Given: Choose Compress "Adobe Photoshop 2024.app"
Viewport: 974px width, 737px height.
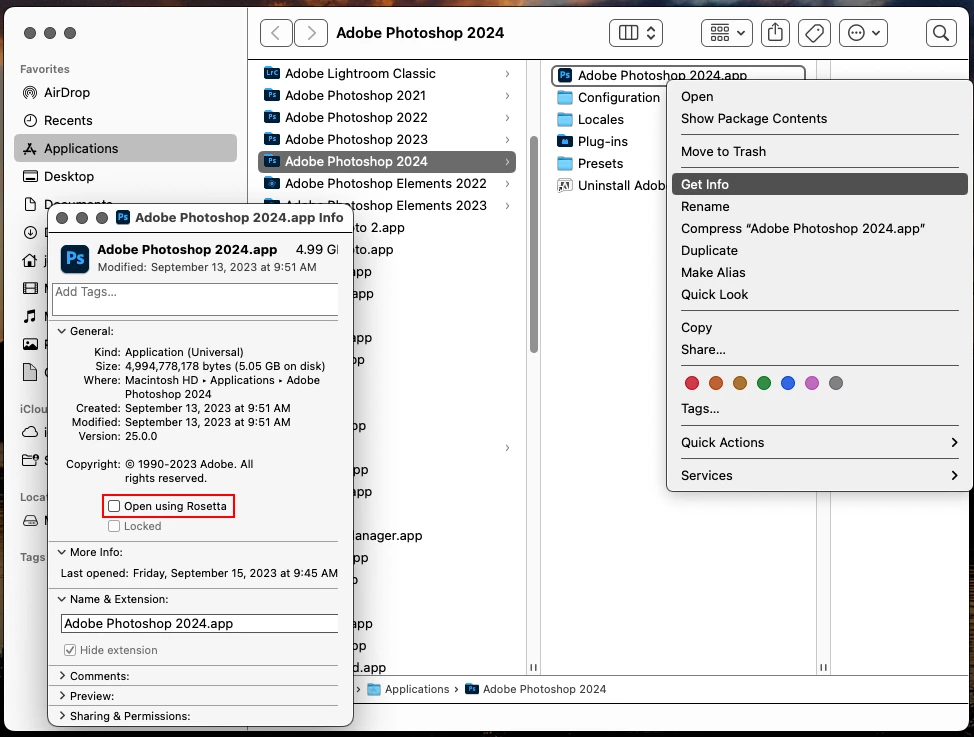Looking at the screenshot, I should pos(819,229).
